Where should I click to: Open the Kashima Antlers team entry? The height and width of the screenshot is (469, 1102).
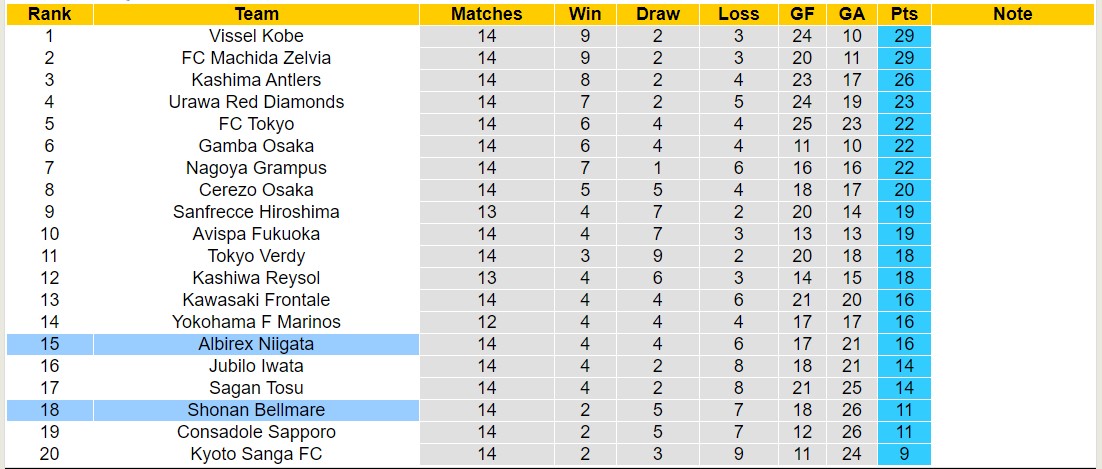(x=256, y=80)
